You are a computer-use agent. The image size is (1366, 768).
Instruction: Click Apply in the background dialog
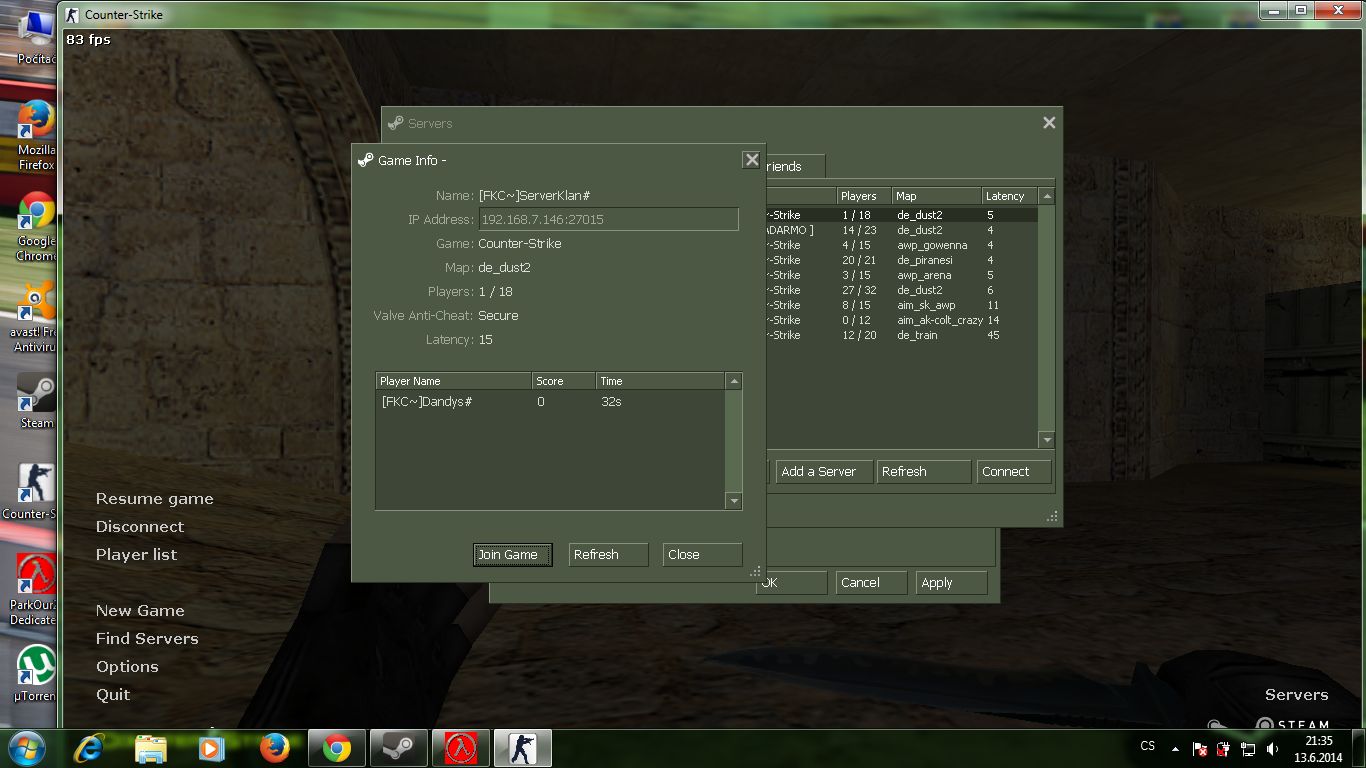coord(951,582)
